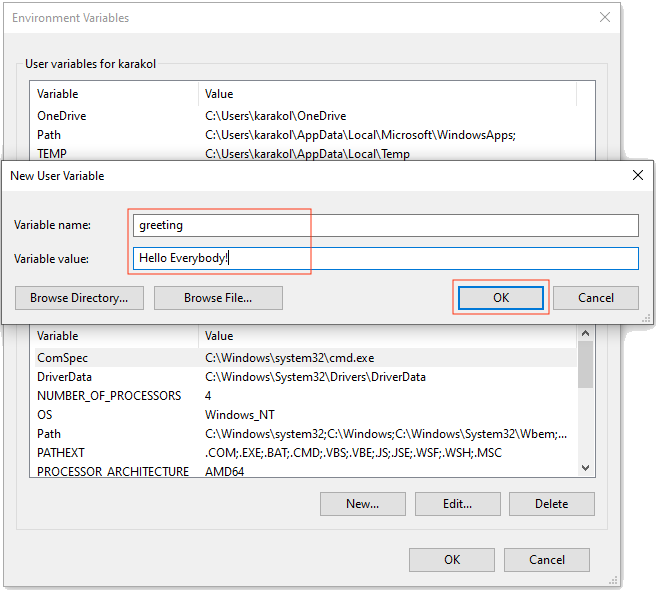Click Browse File... button
This screenshot has height=591, width=656.
[218, 298]
